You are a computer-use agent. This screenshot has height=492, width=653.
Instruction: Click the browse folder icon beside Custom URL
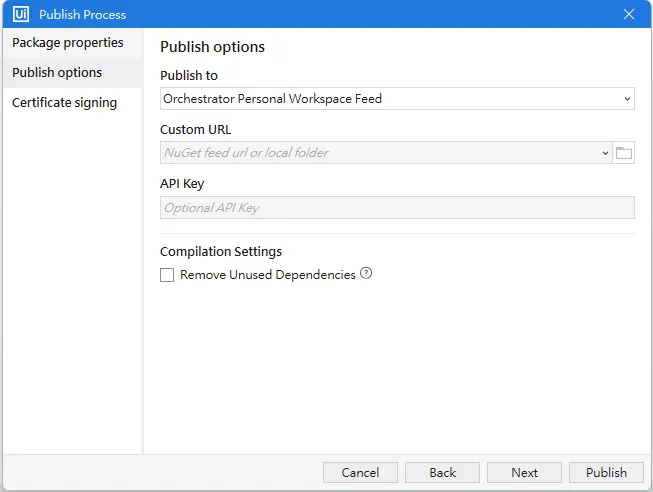[x=624, y=153]
